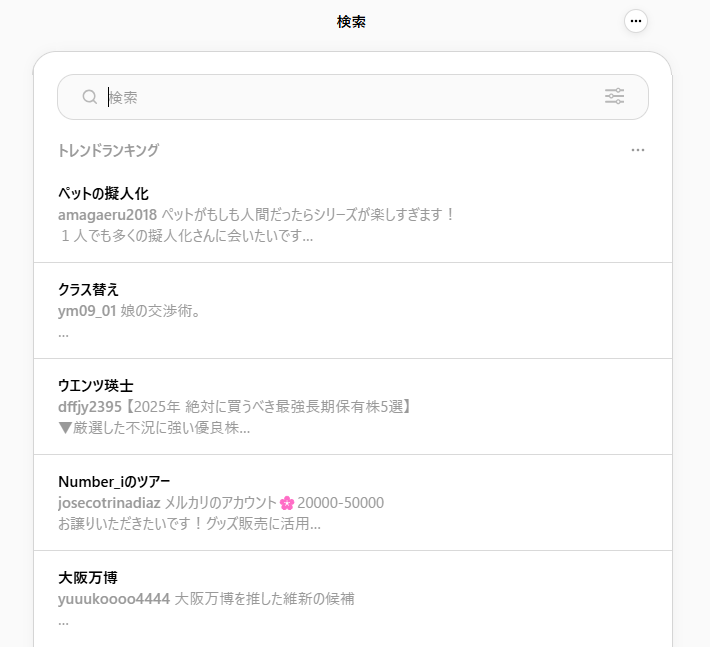Open the ペットの擬人化 trend
Viewport: 710px width, 647px height.
353,215
